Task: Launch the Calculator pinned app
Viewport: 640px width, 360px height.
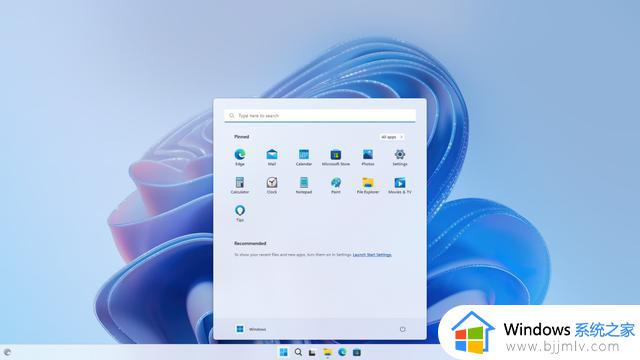Action: (240, 185)
